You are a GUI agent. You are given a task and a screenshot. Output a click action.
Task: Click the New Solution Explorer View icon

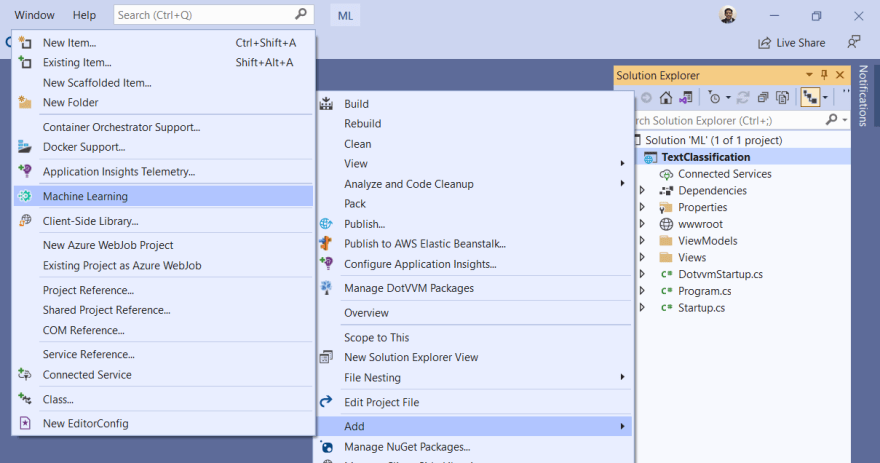(x=326, y=357)
